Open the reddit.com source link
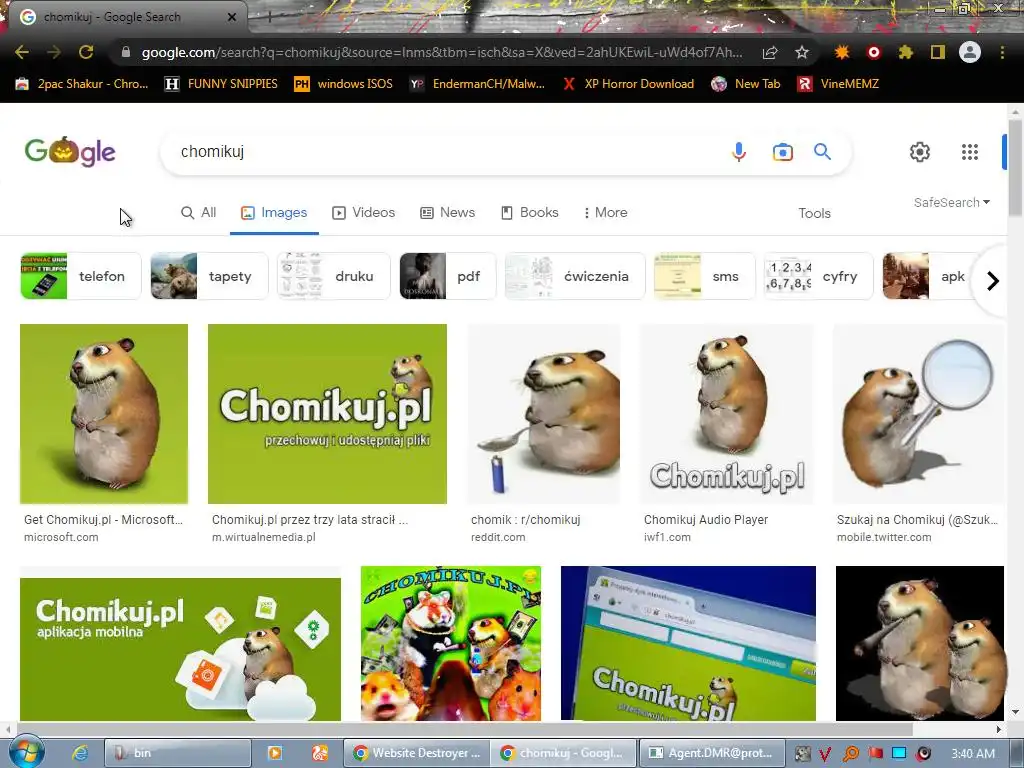The image size is (1024, 768). (498, 537)
